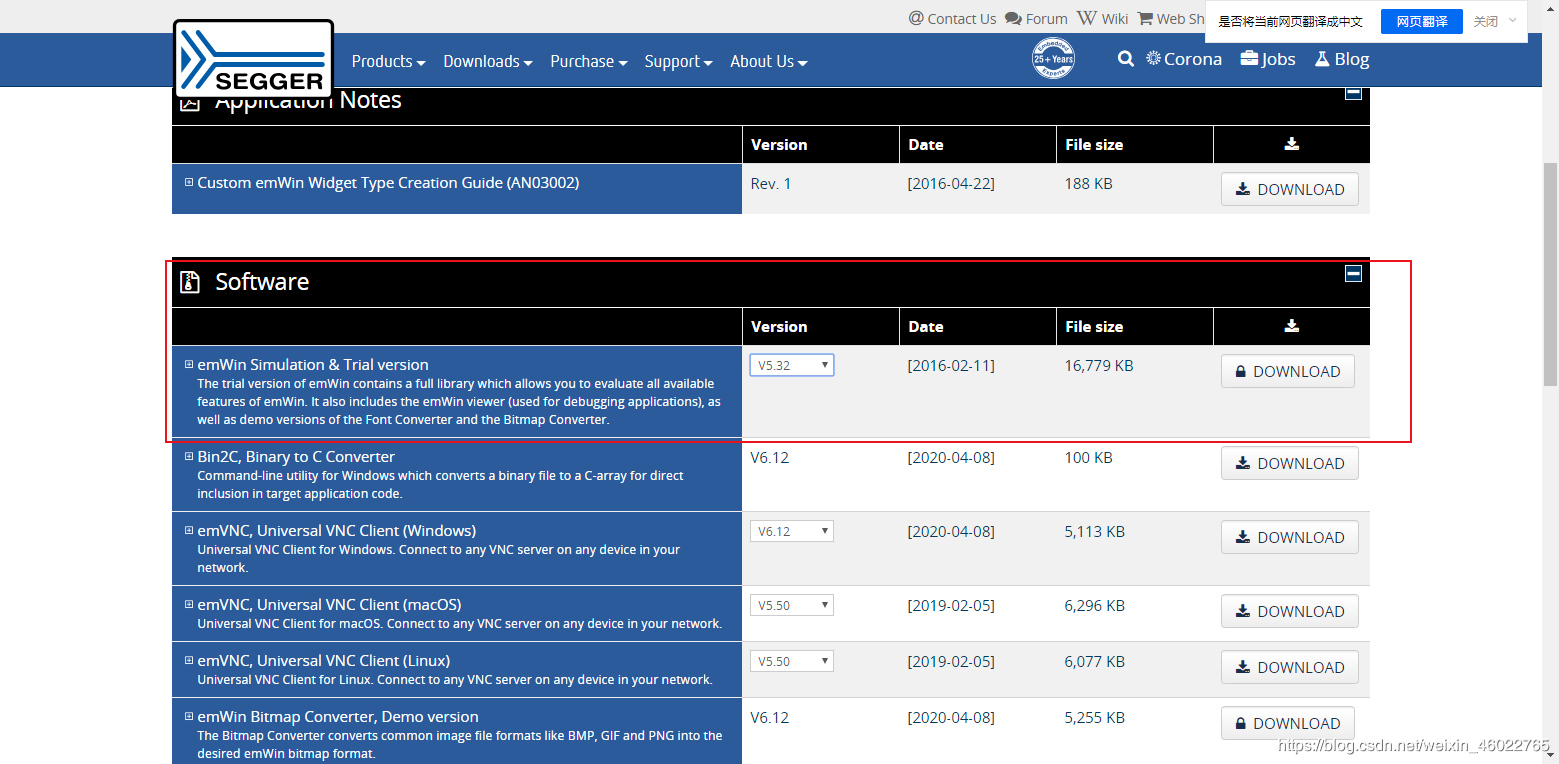Open version dropdown for emWin Simulation & Trial
1559x764 pixels.
792,365
